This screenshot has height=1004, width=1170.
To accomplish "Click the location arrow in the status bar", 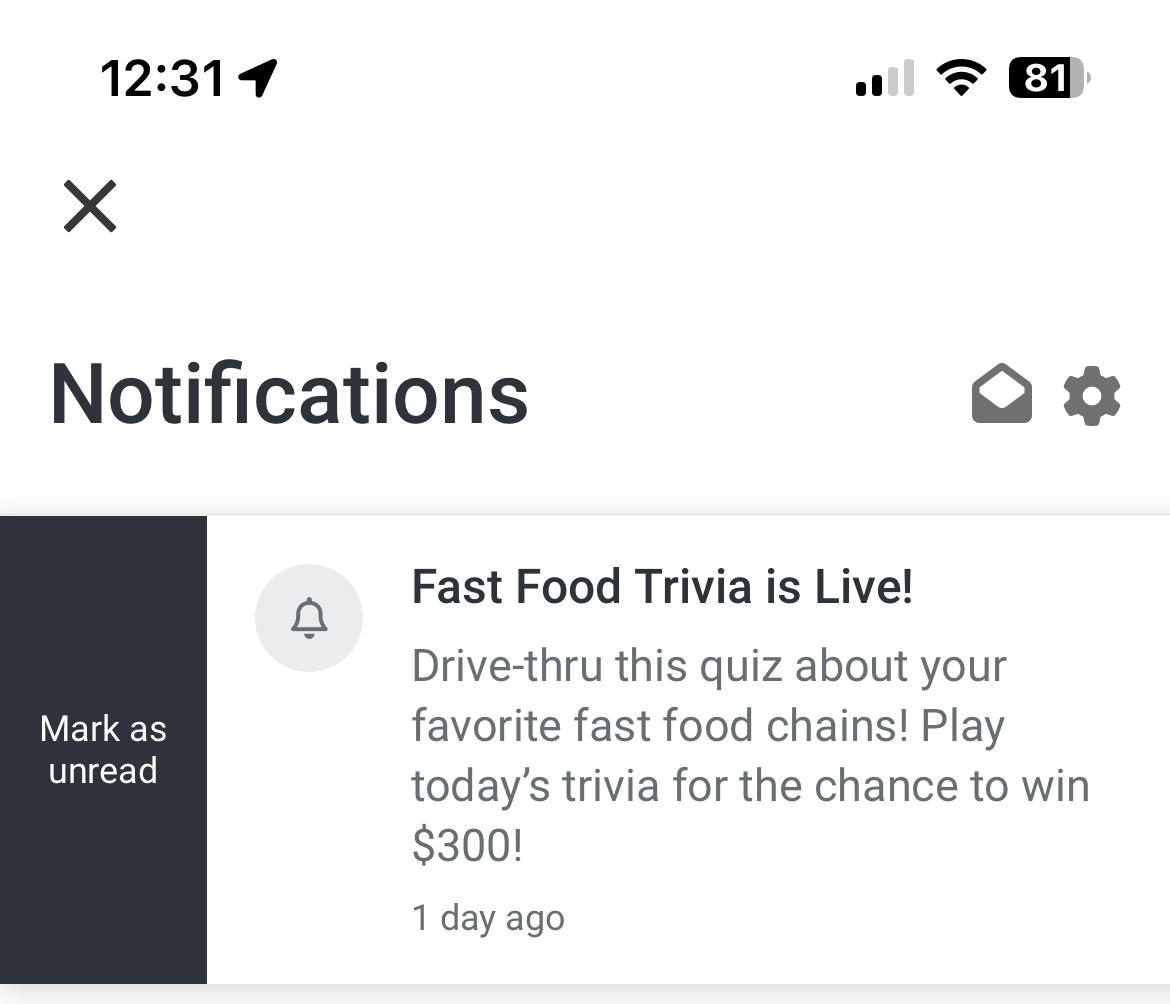I will tap(259, 79).
